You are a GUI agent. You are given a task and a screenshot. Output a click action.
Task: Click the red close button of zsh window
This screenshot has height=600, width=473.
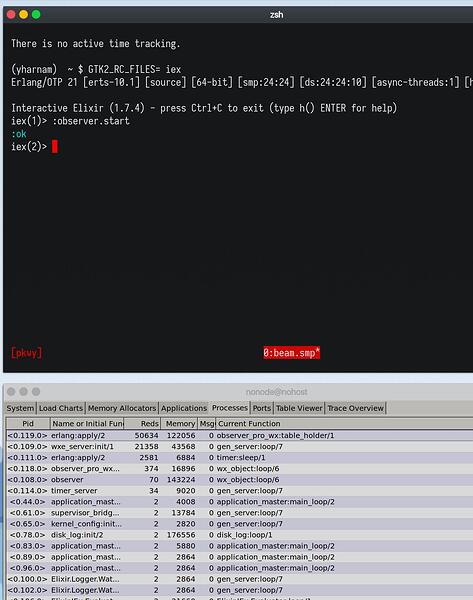(x=11, y=15)
